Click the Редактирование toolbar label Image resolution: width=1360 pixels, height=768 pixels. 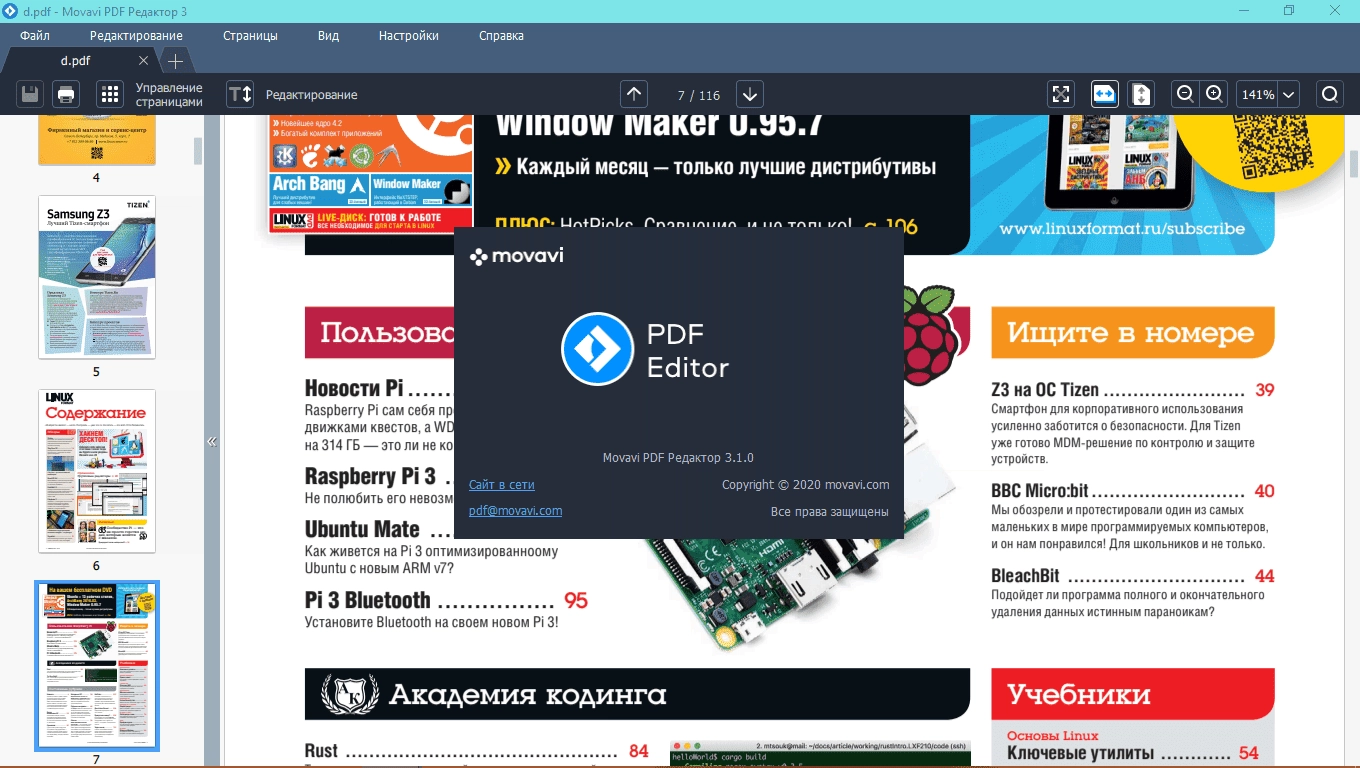(311, 95)
